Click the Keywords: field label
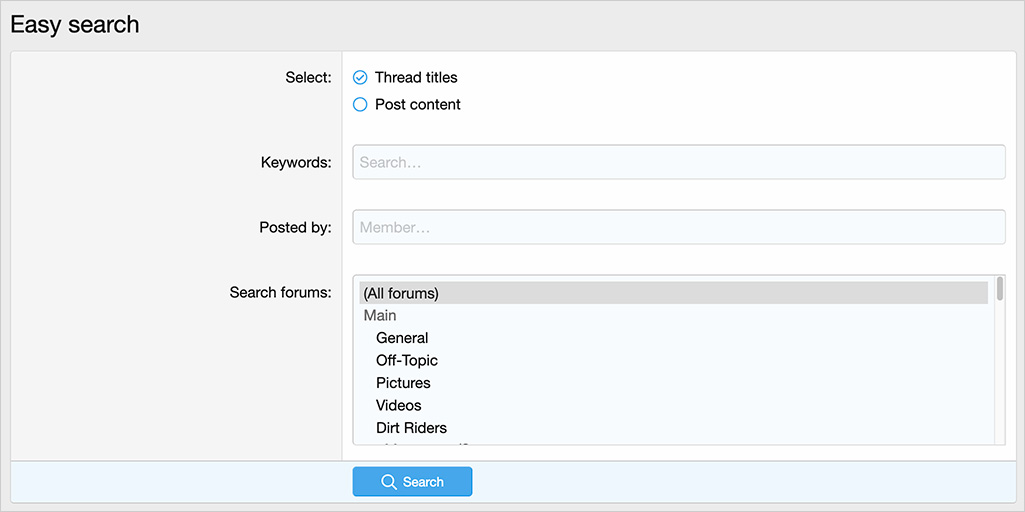The width and height of the screenshot is (1025, 512). (x=296, y=162)
